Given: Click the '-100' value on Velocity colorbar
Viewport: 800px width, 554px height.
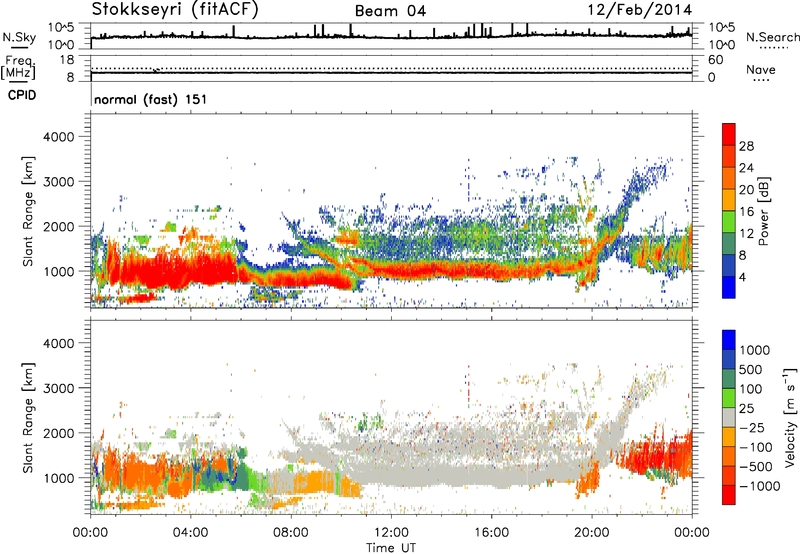Looking at the screenshot, I should pyautogui.click(x=756, y=447).
